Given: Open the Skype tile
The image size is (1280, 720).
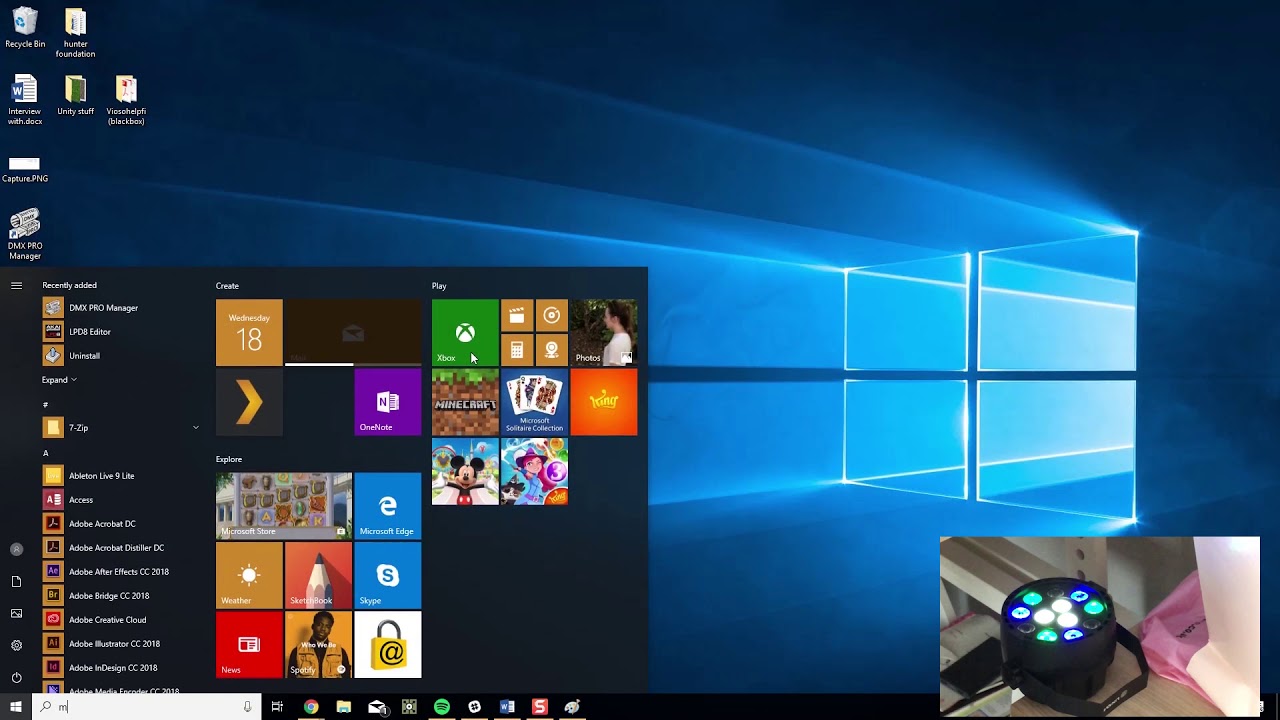Looking at the screenshot, I should point(388,575).
